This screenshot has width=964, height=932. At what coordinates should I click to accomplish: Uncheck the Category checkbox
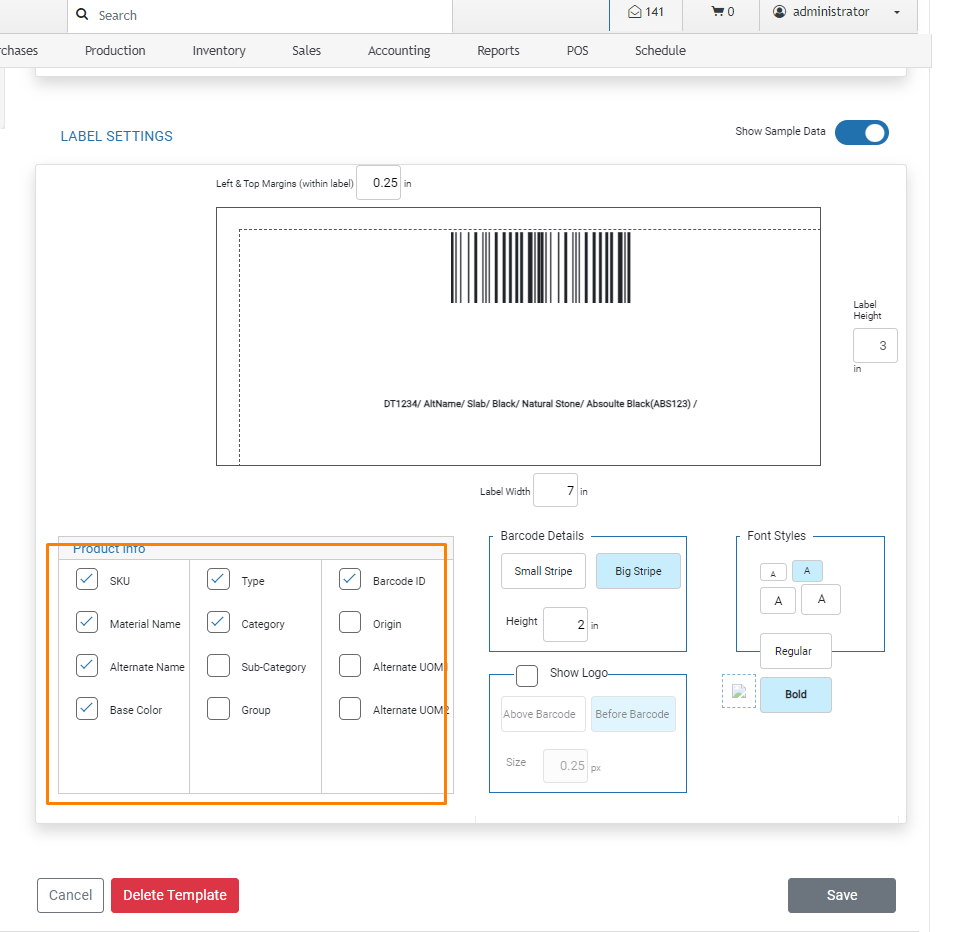point(218,622)
